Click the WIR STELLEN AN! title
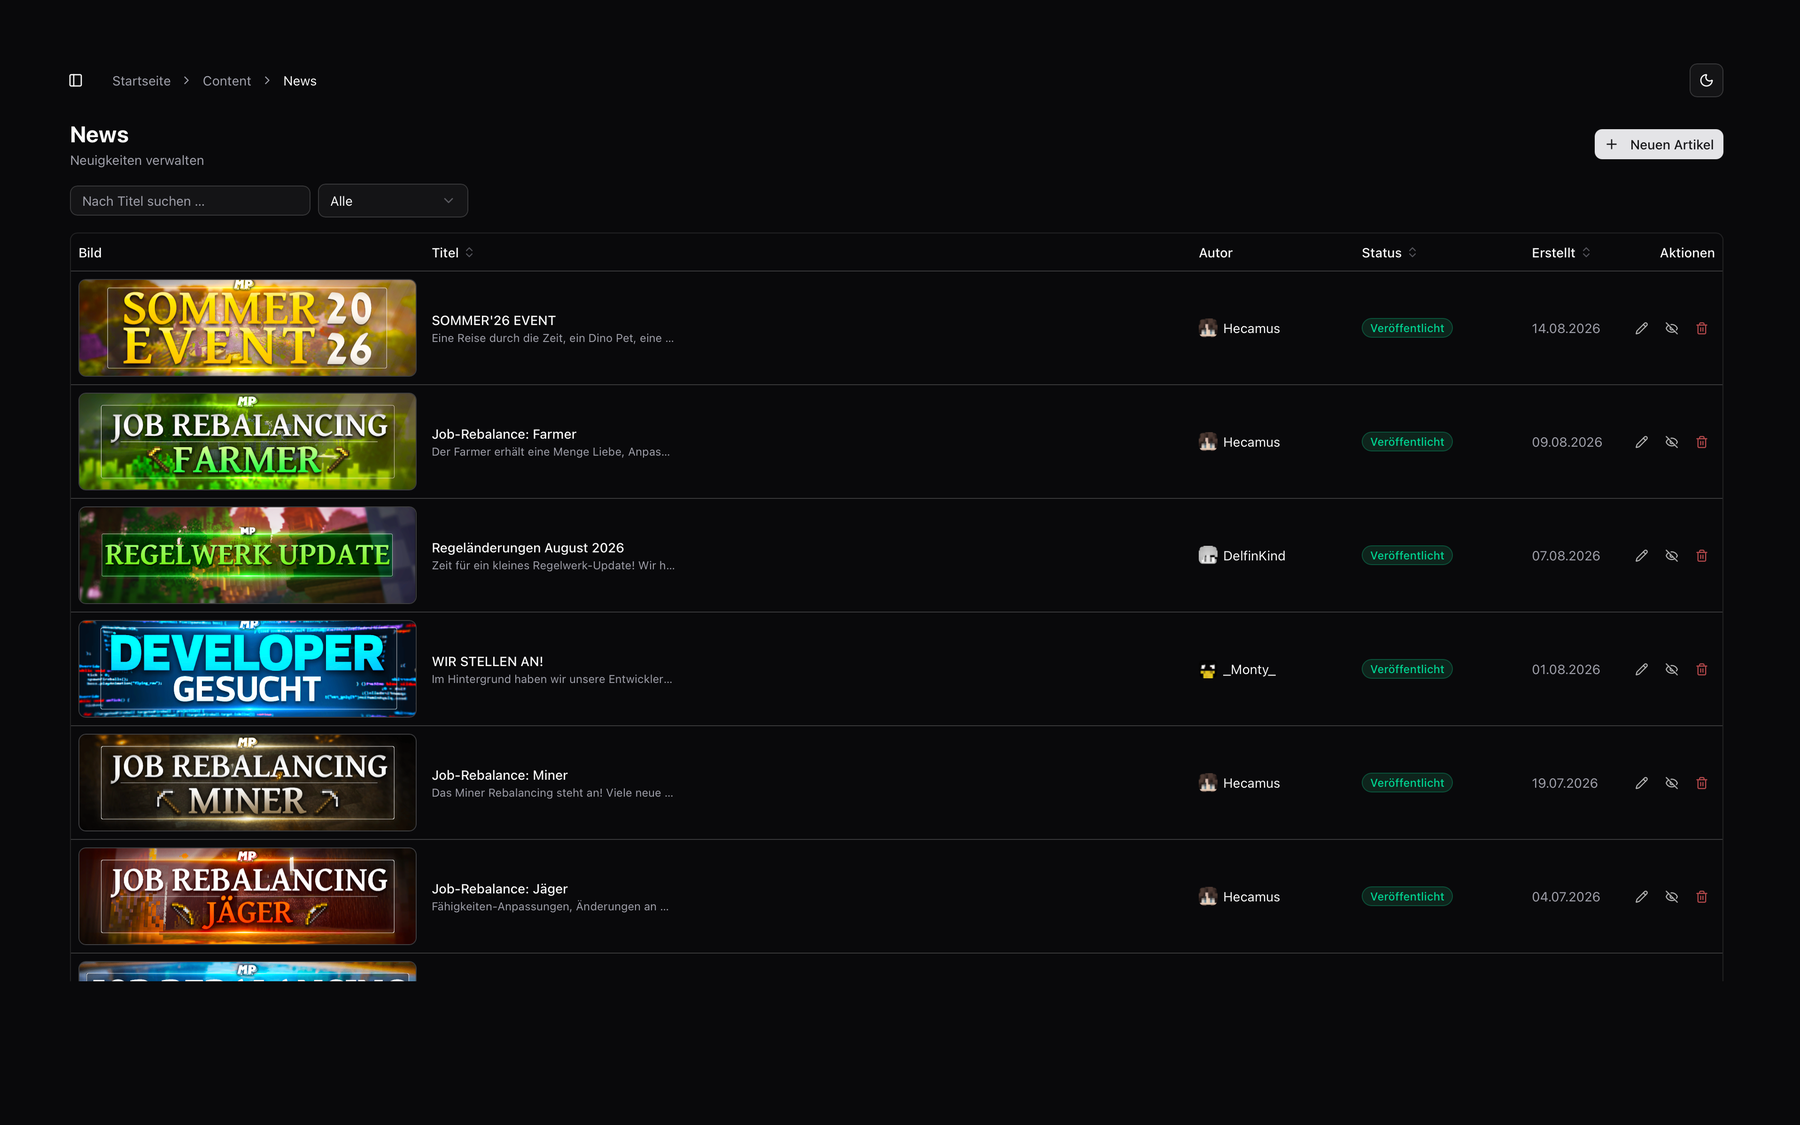Viewport: 1800px width, 1125px height. (x=487, y=662)
